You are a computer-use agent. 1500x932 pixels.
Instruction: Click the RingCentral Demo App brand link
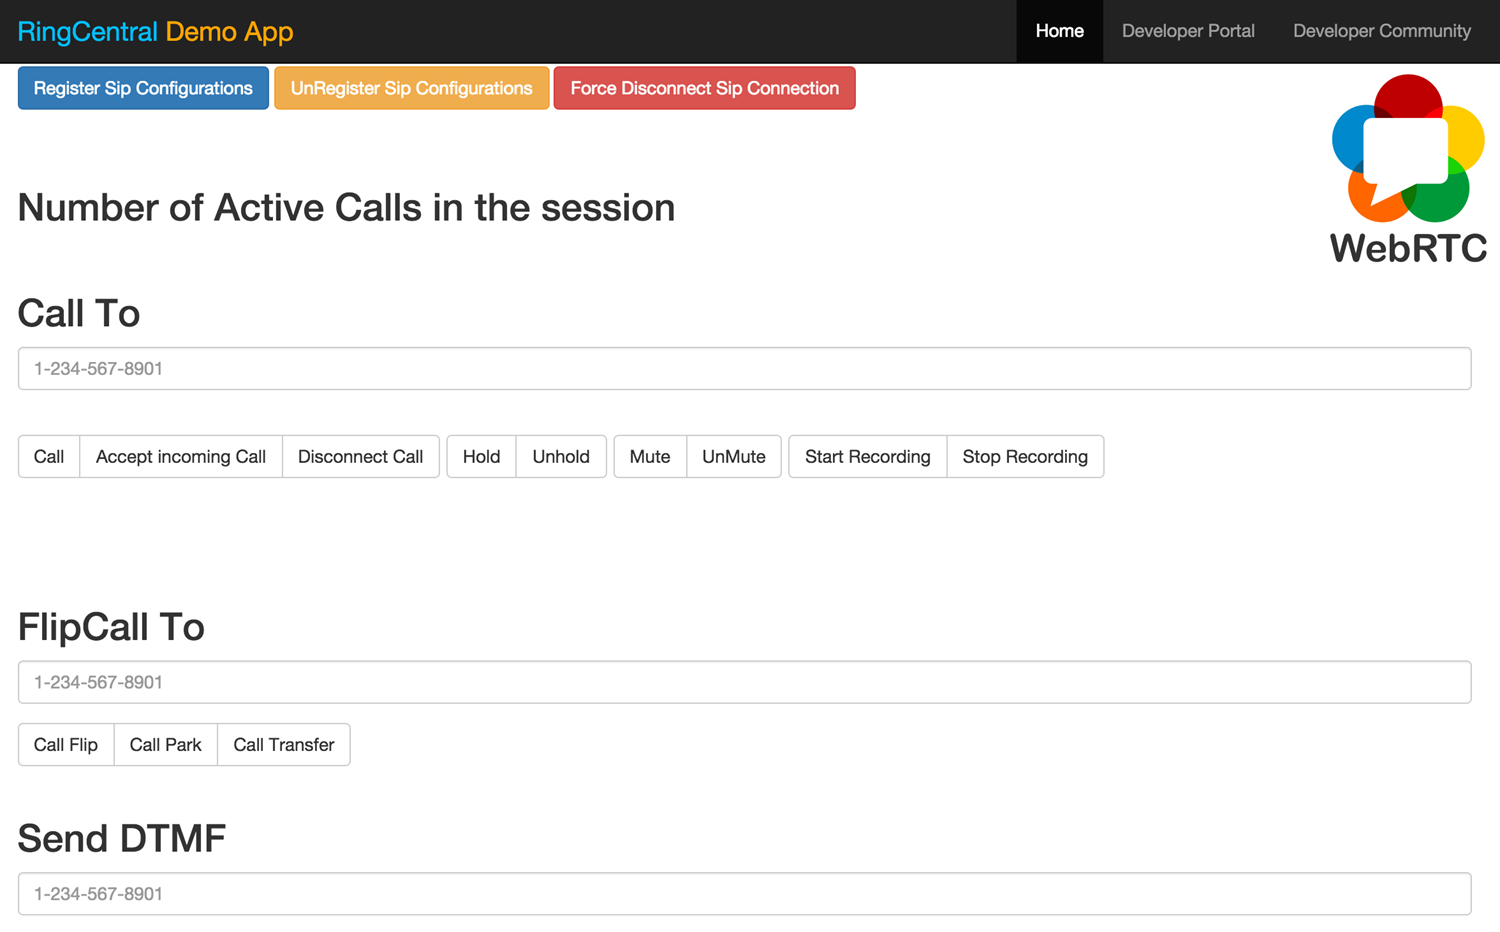click(155, 31)
